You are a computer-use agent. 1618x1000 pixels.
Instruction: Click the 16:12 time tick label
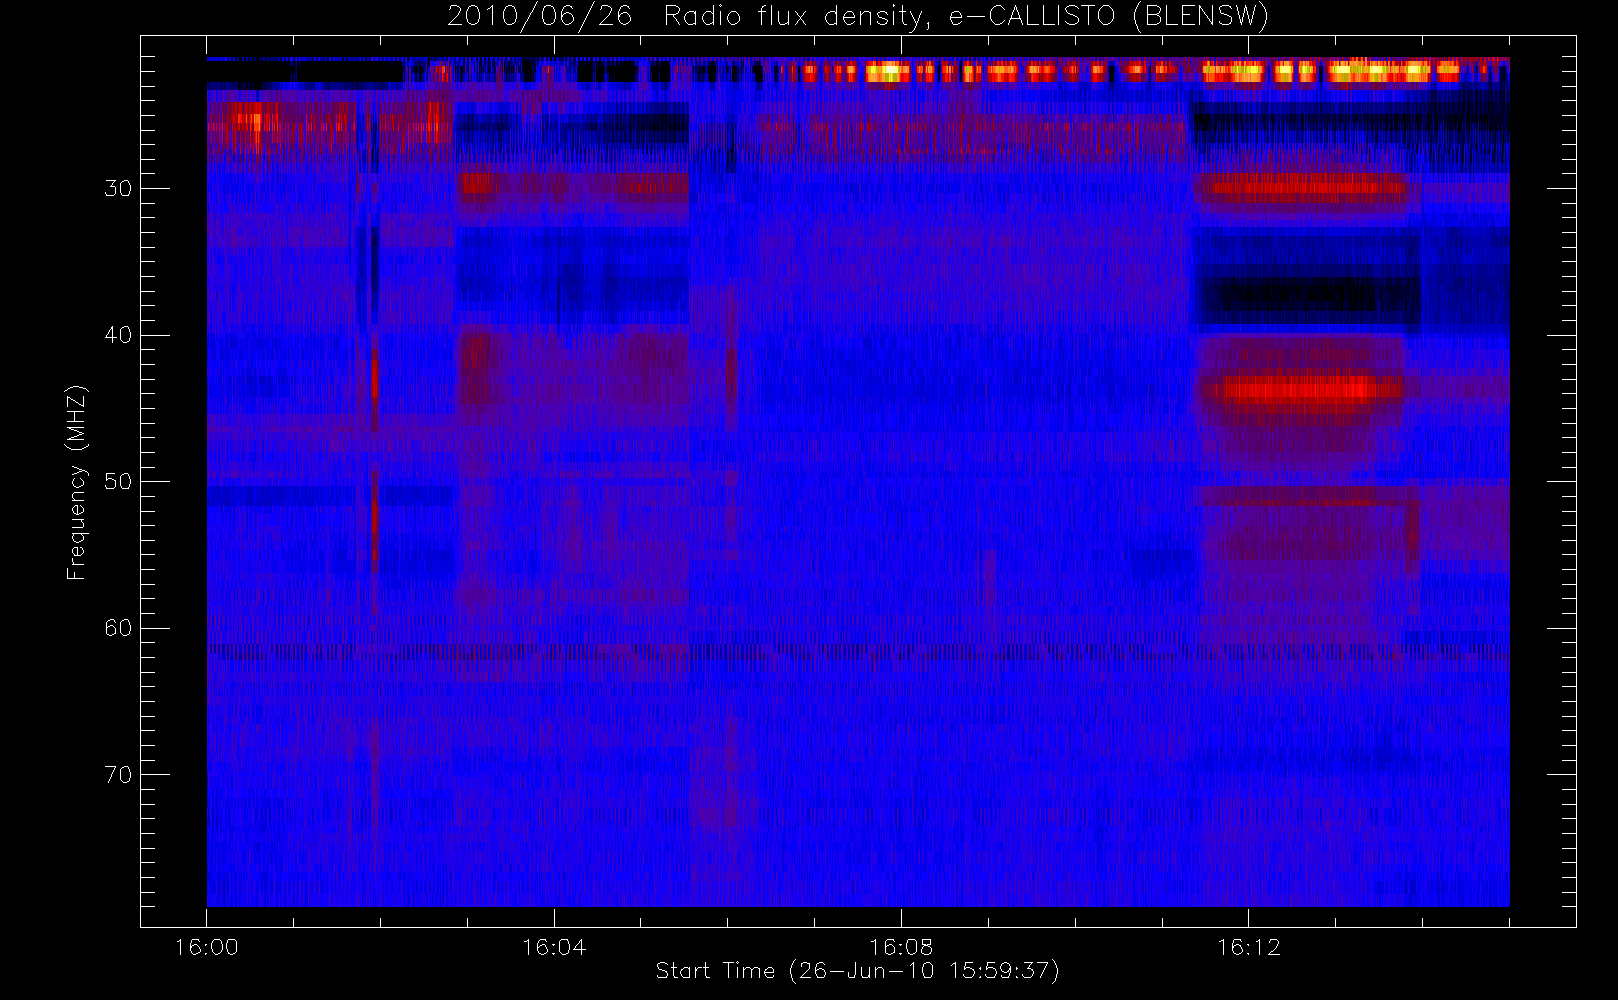coord(1248,947)
